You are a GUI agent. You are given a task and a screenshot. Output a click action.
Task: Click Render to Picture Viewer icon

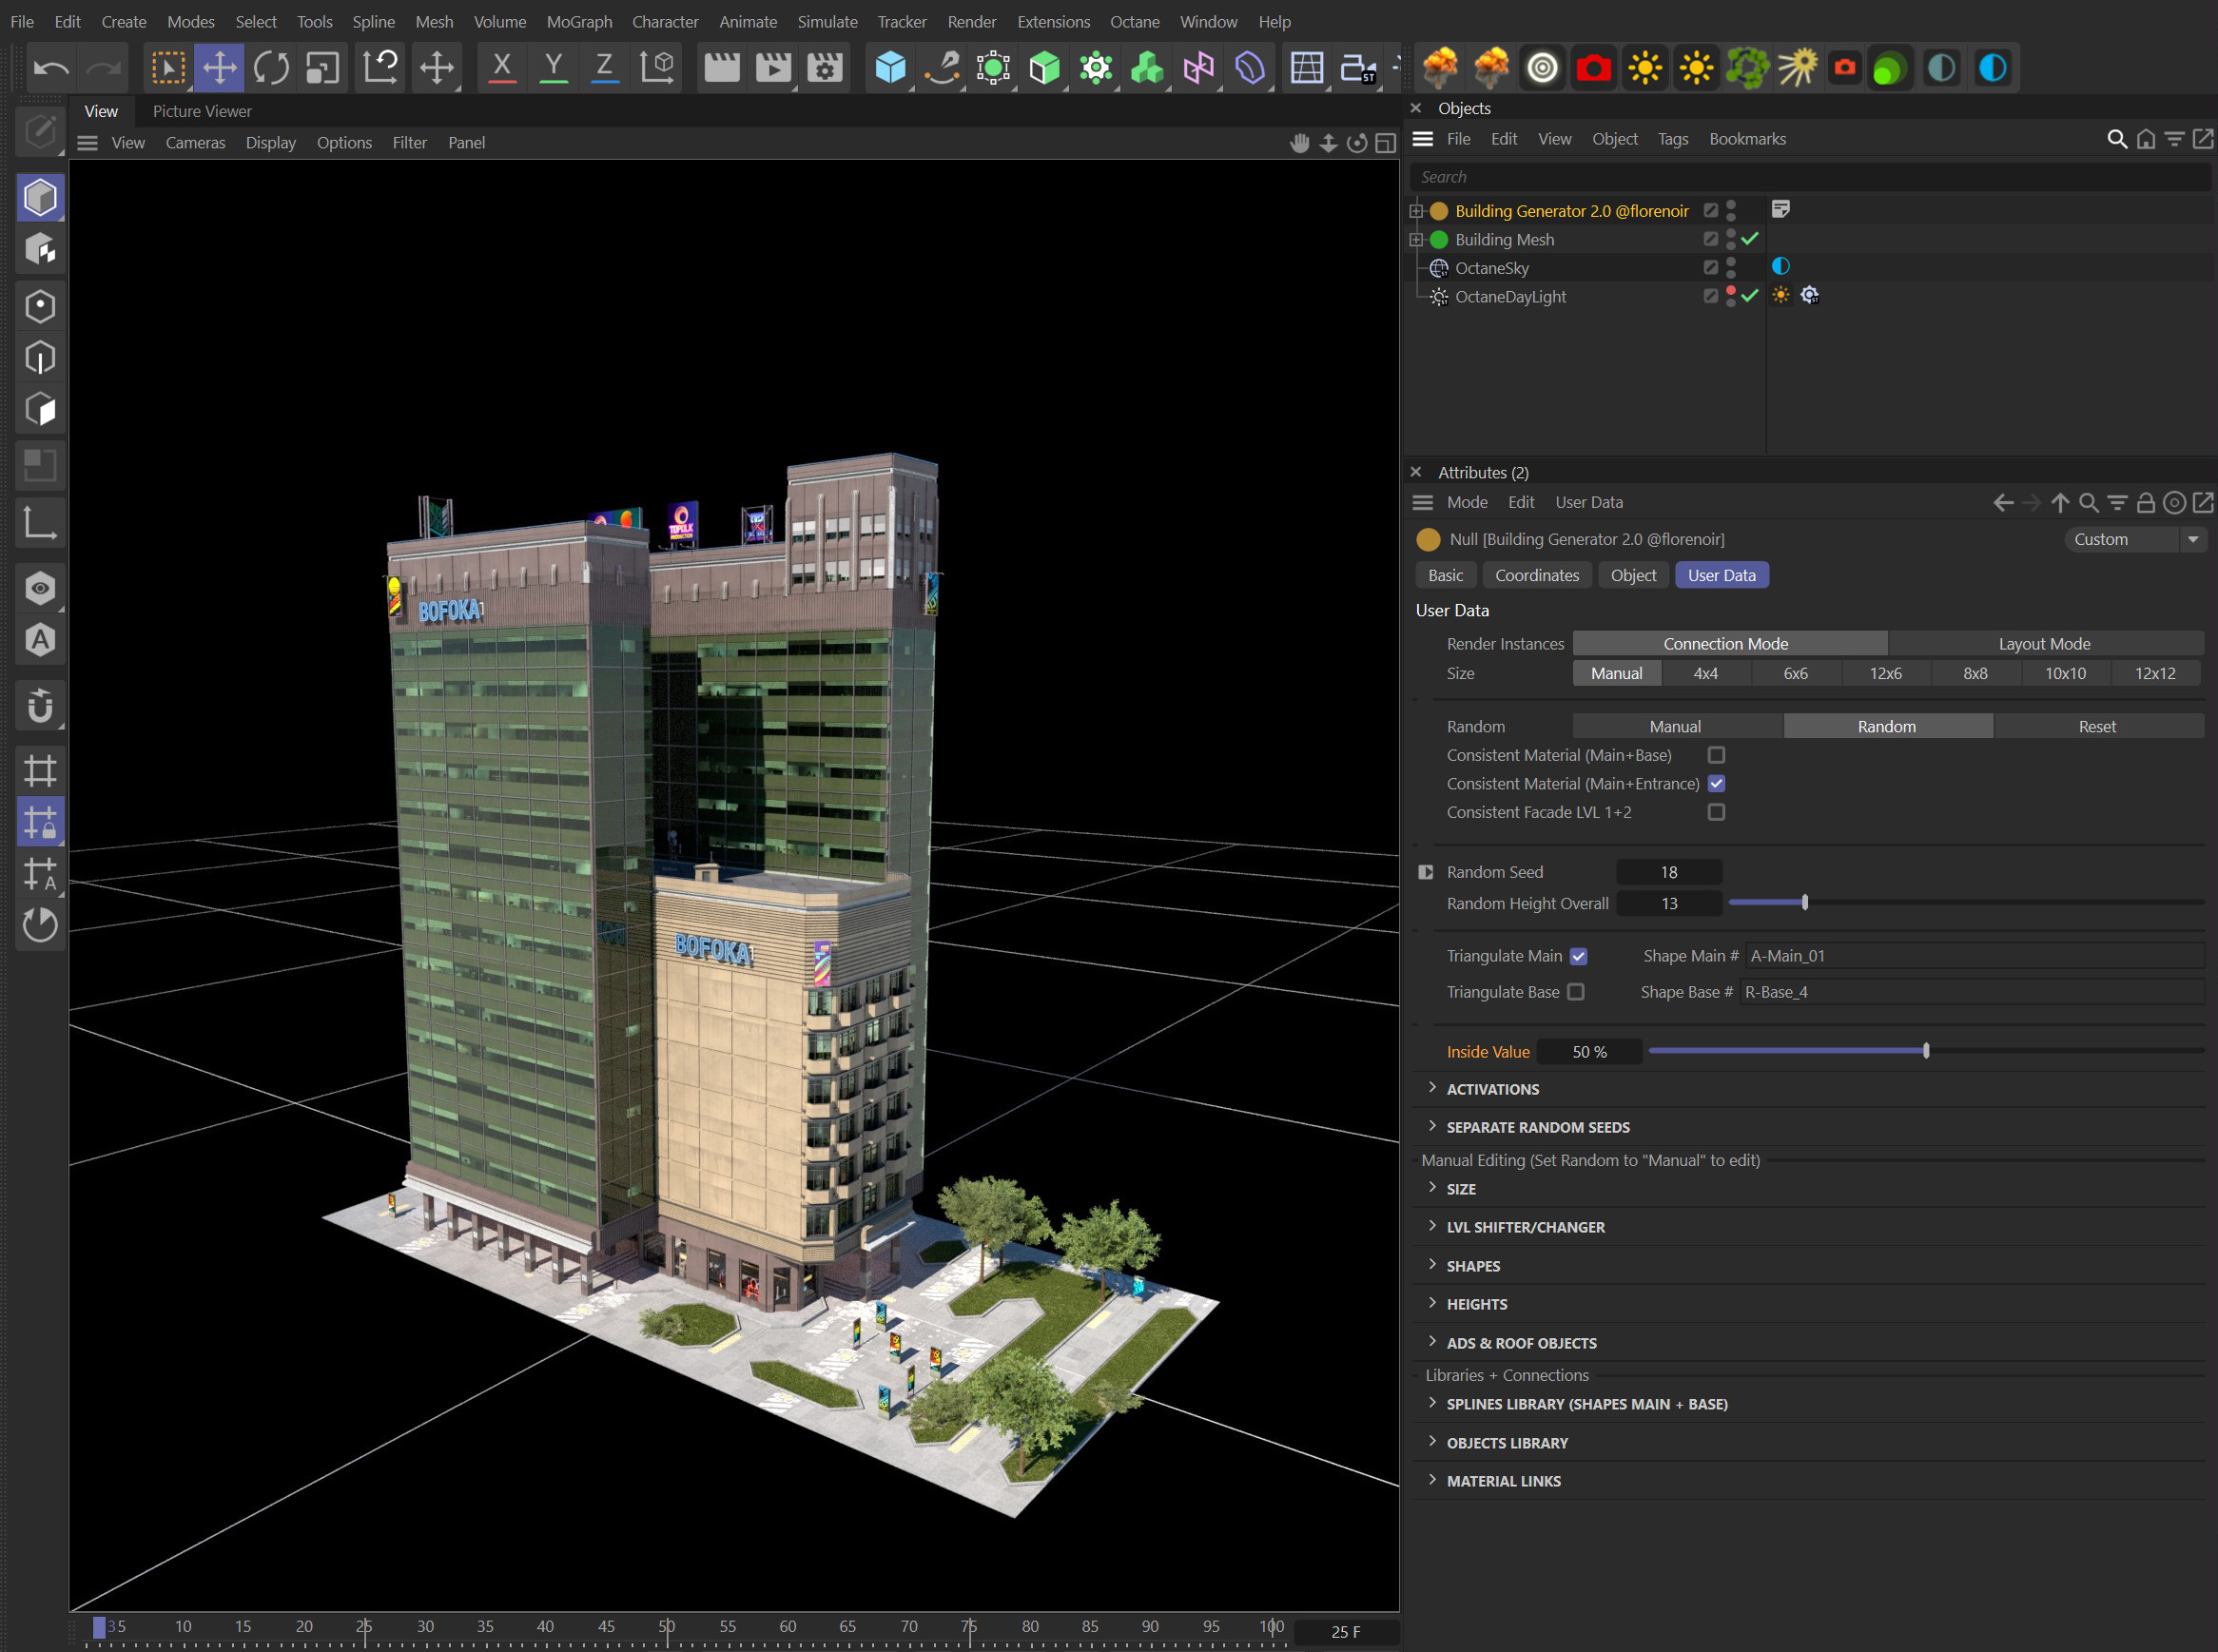click(771, 67)
